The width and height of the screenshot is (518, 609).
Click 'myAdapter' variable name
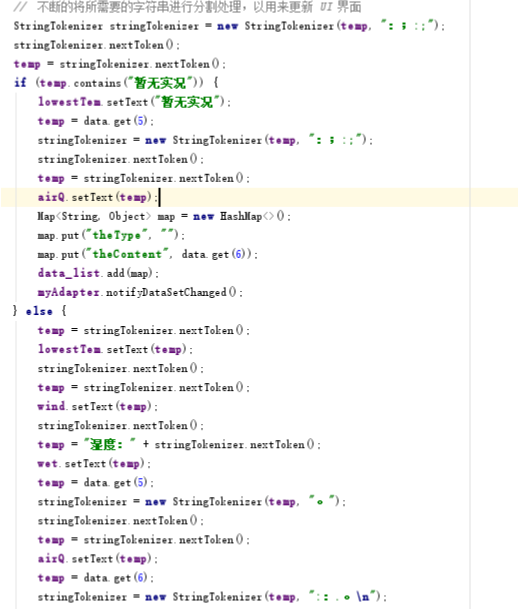pyautogui.click(x=69, y=292)
